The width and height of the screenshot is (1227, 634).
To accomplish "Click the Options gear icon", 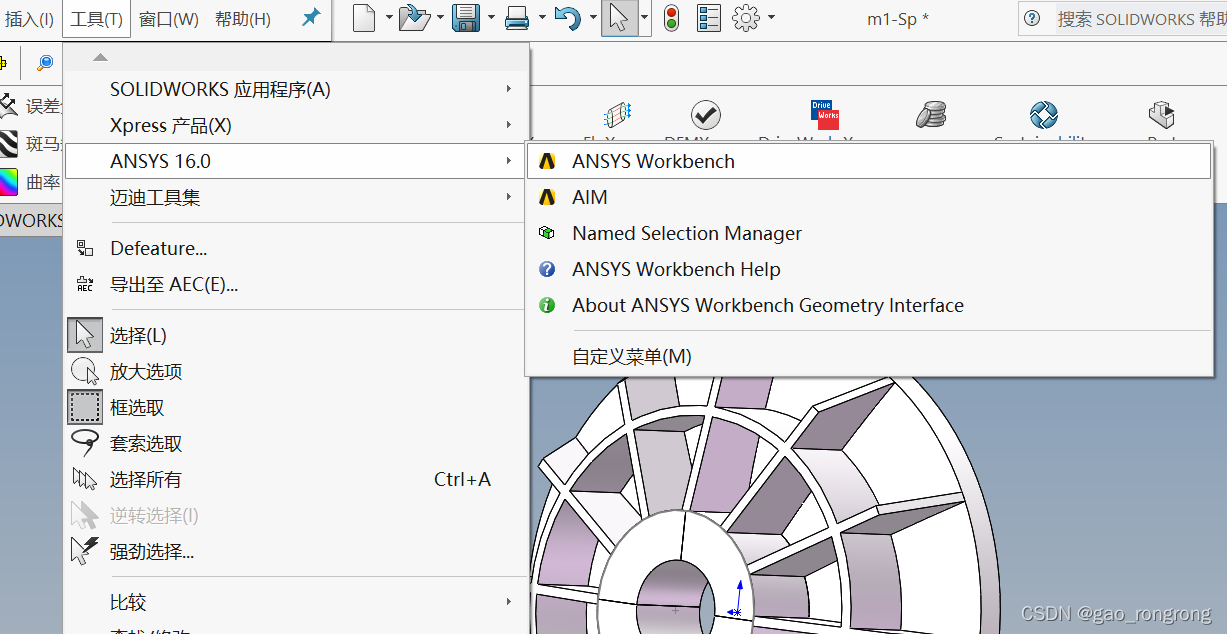I will click(x=746, y=18).
